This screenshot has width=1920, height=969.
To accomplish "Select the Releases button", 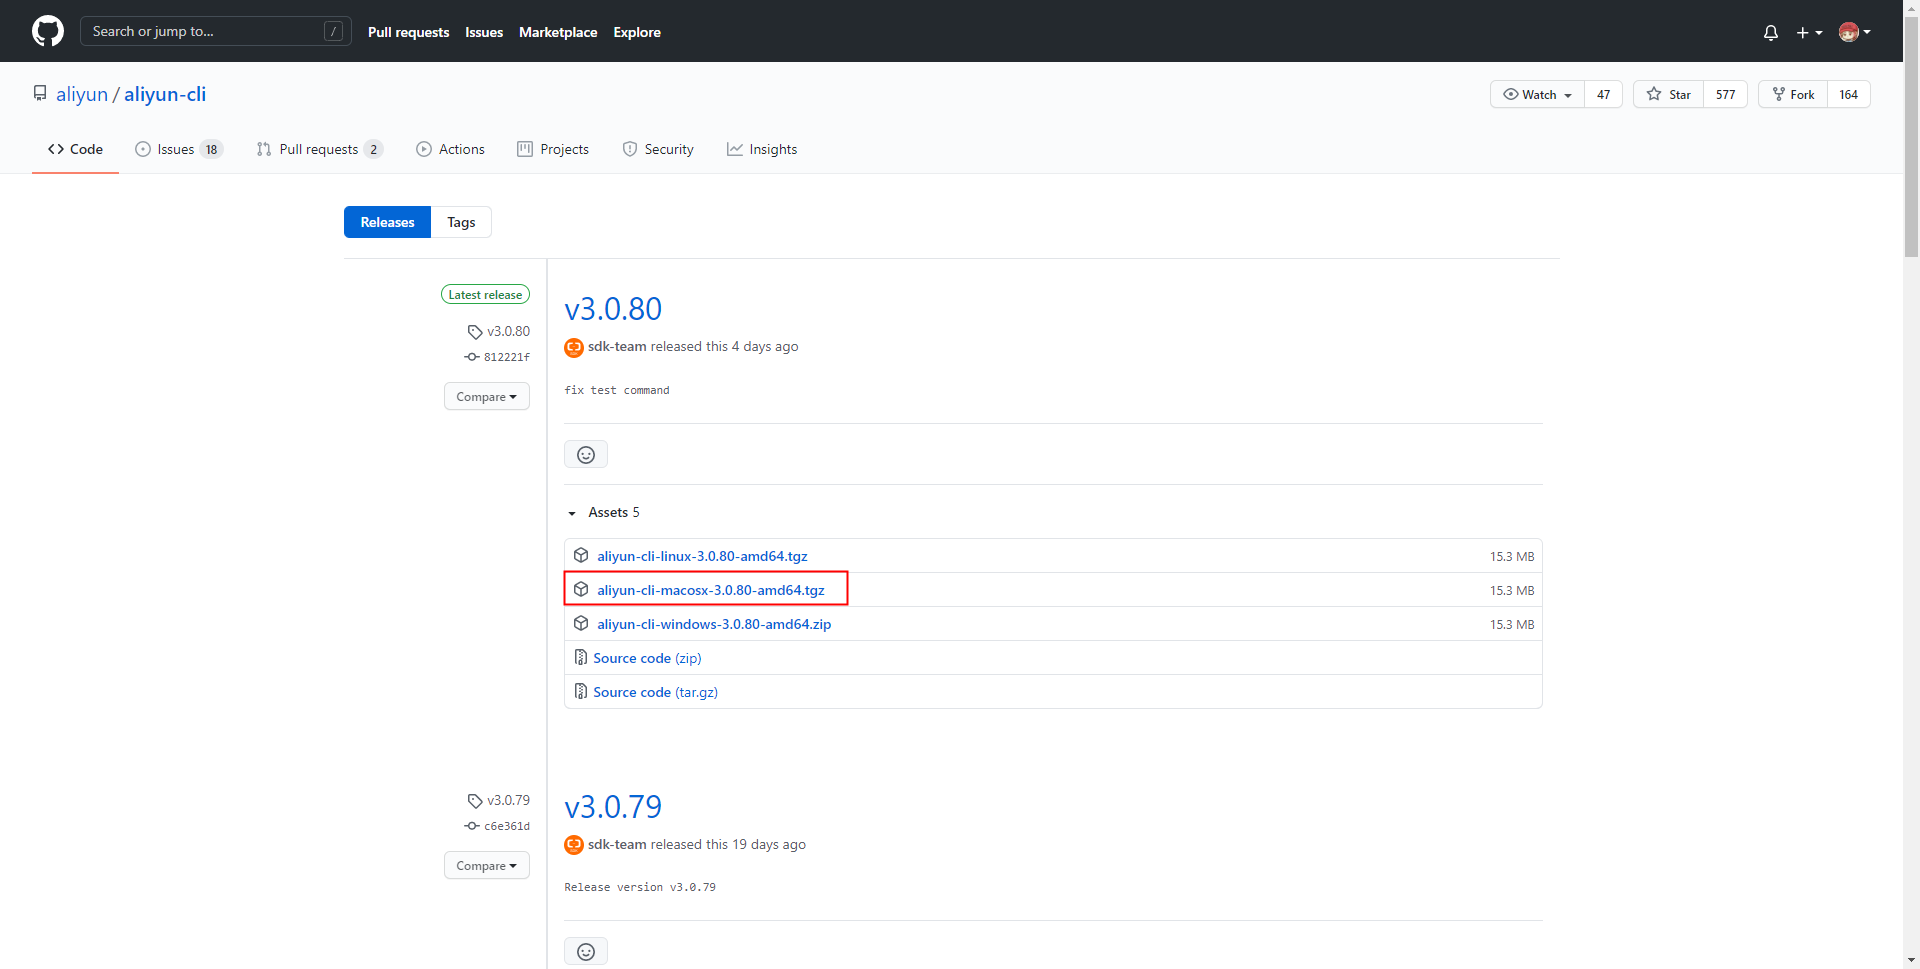I will [387, 222].
